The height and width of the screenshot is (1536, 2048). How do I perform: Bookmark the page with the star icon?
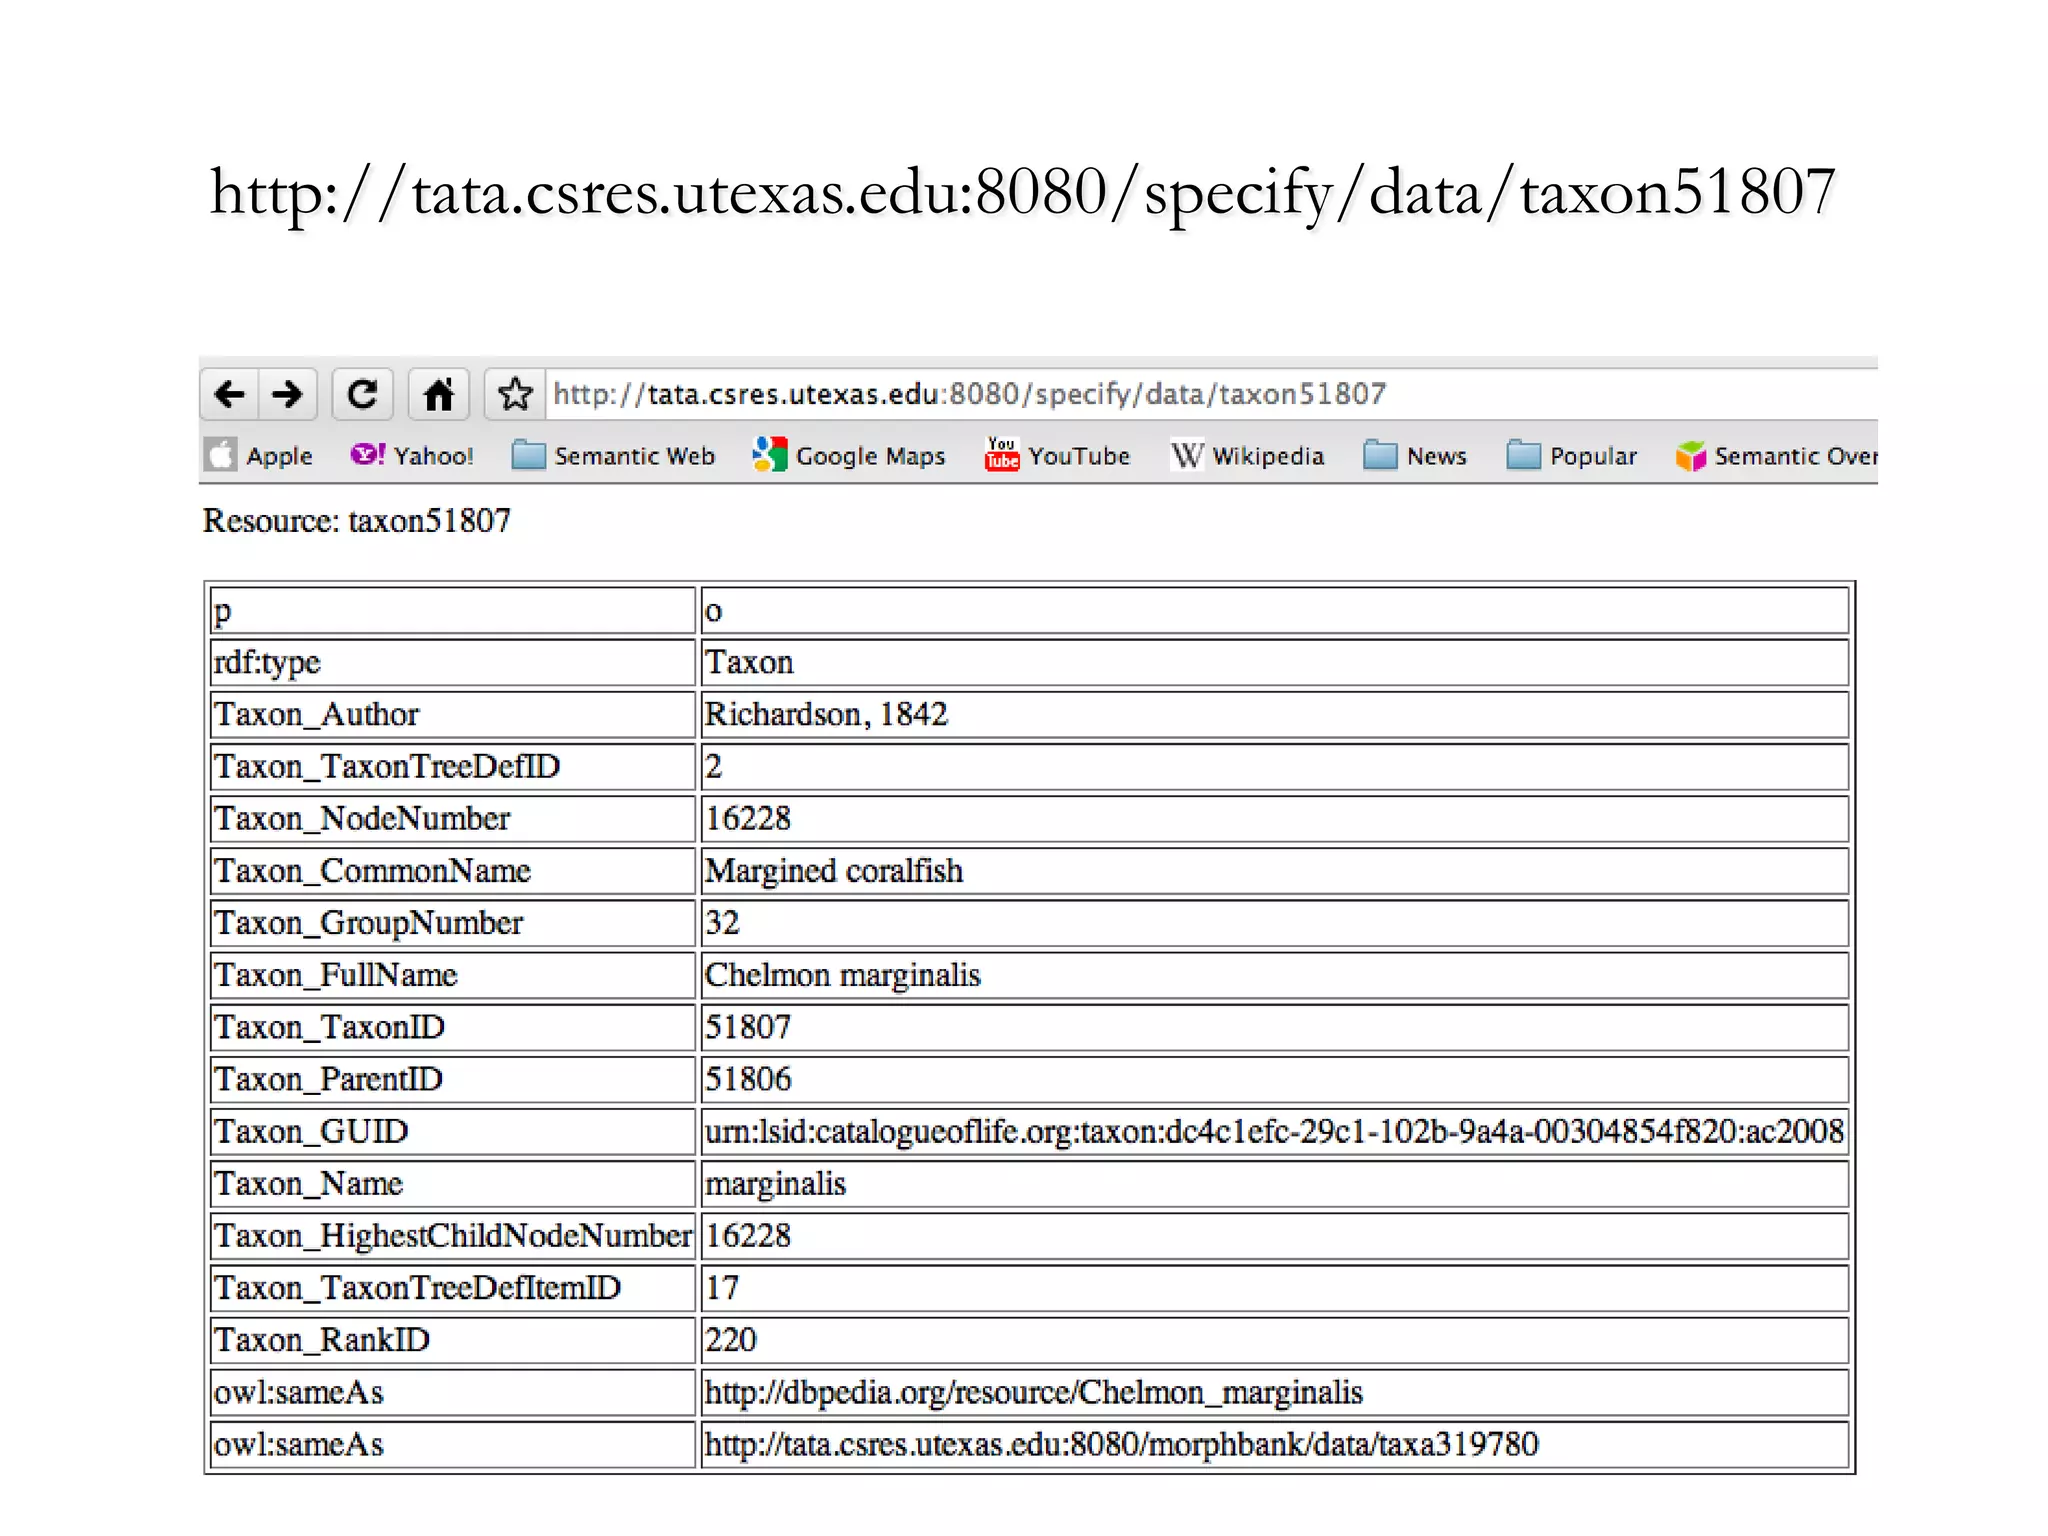(515, 394)
